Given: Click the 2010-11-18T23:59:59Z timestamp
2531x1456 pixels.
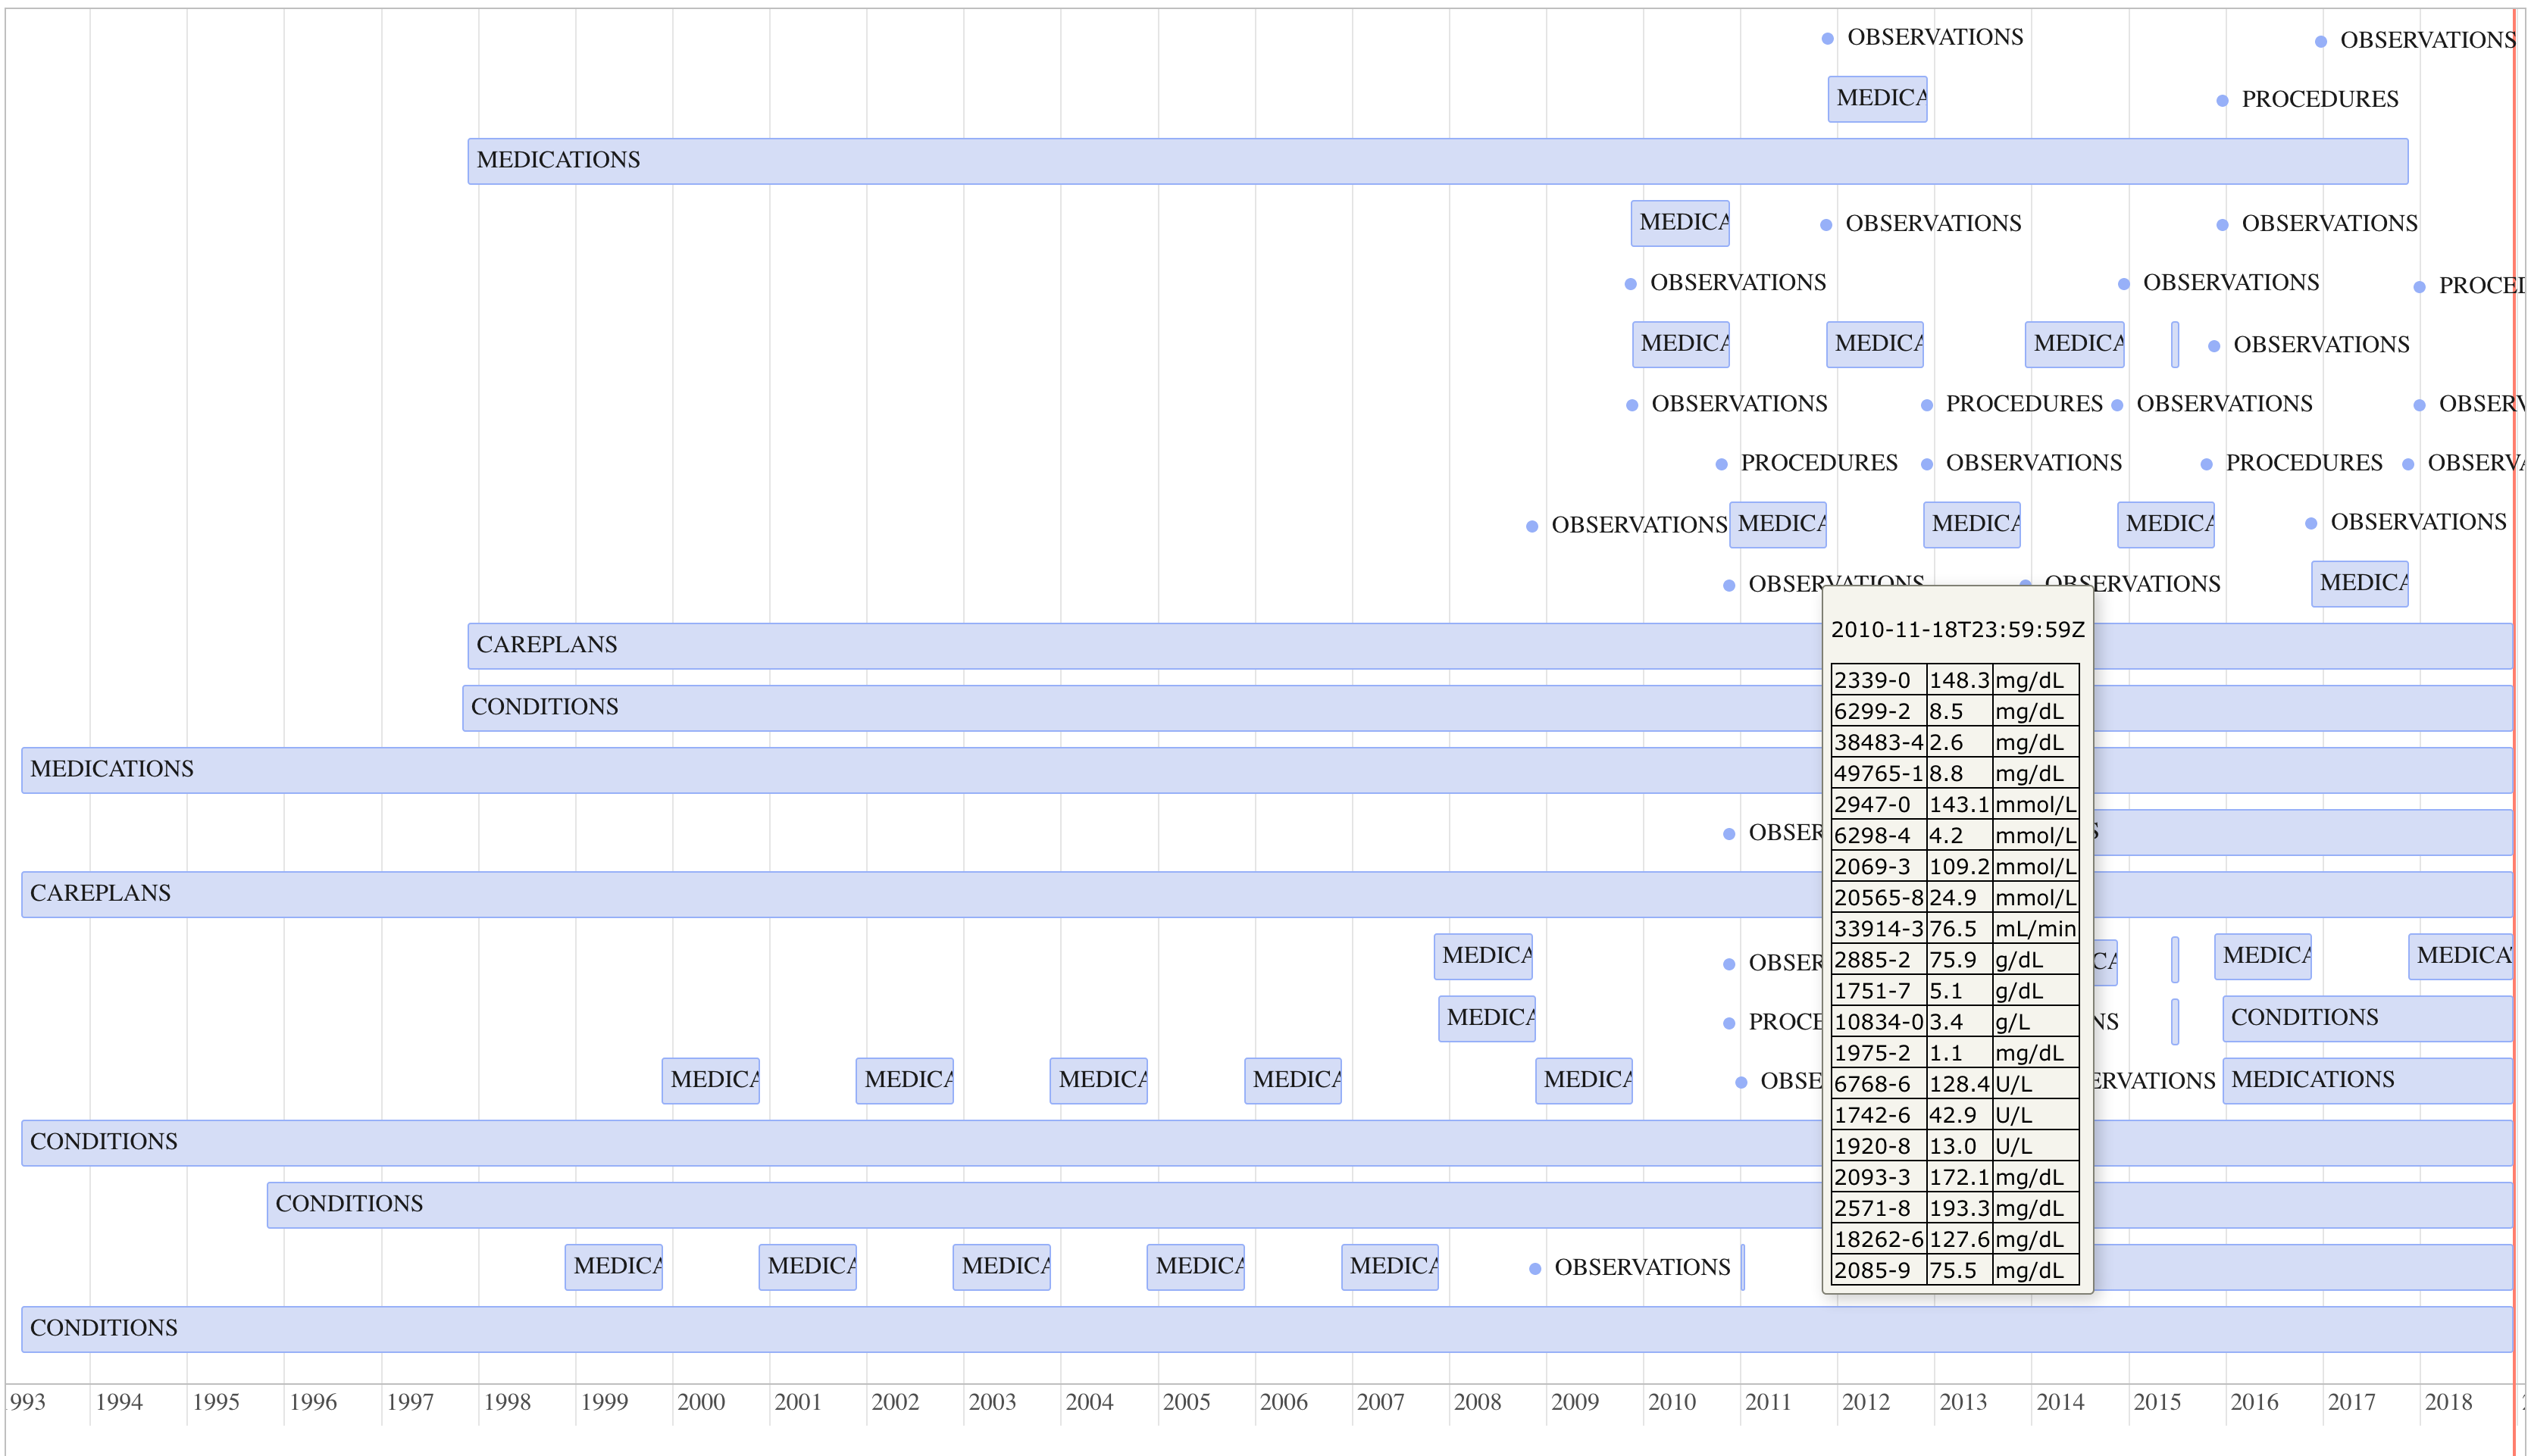Looking at the screenshot, I should [x=1959, y=629].
